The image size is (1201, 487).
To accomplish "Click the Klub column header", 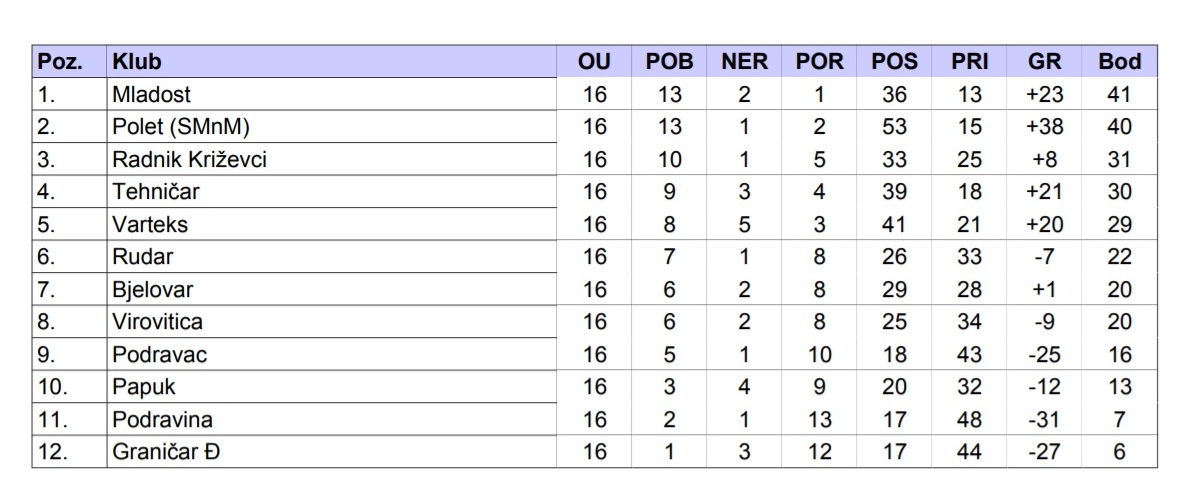I will coord(138,61).
